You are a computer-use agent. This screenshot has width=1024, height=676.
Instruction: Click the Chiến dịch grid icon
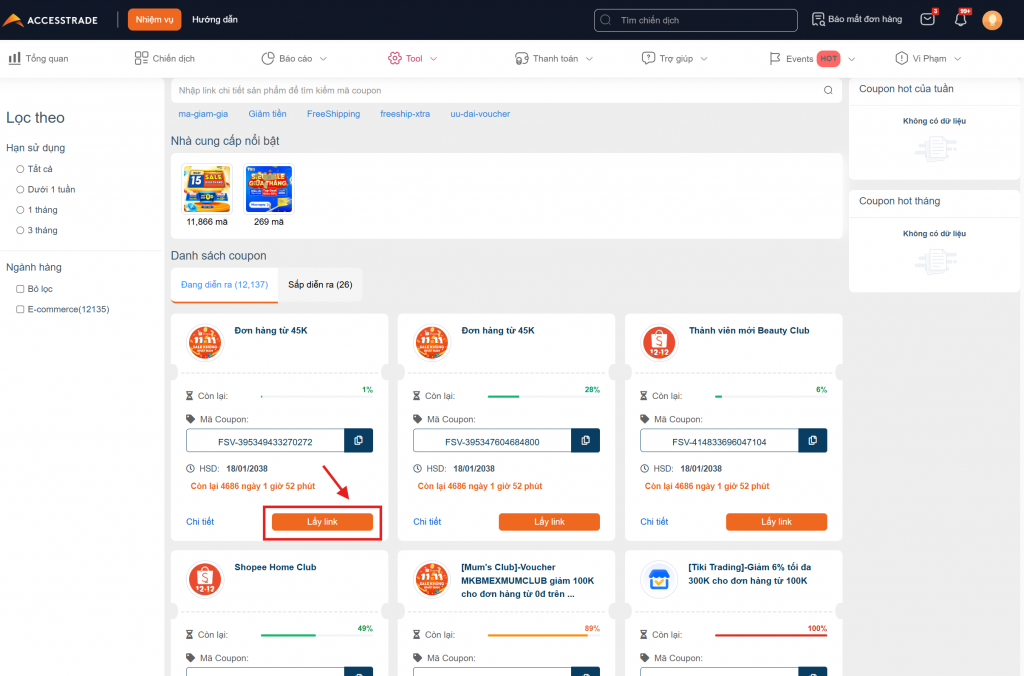(141, 58)
